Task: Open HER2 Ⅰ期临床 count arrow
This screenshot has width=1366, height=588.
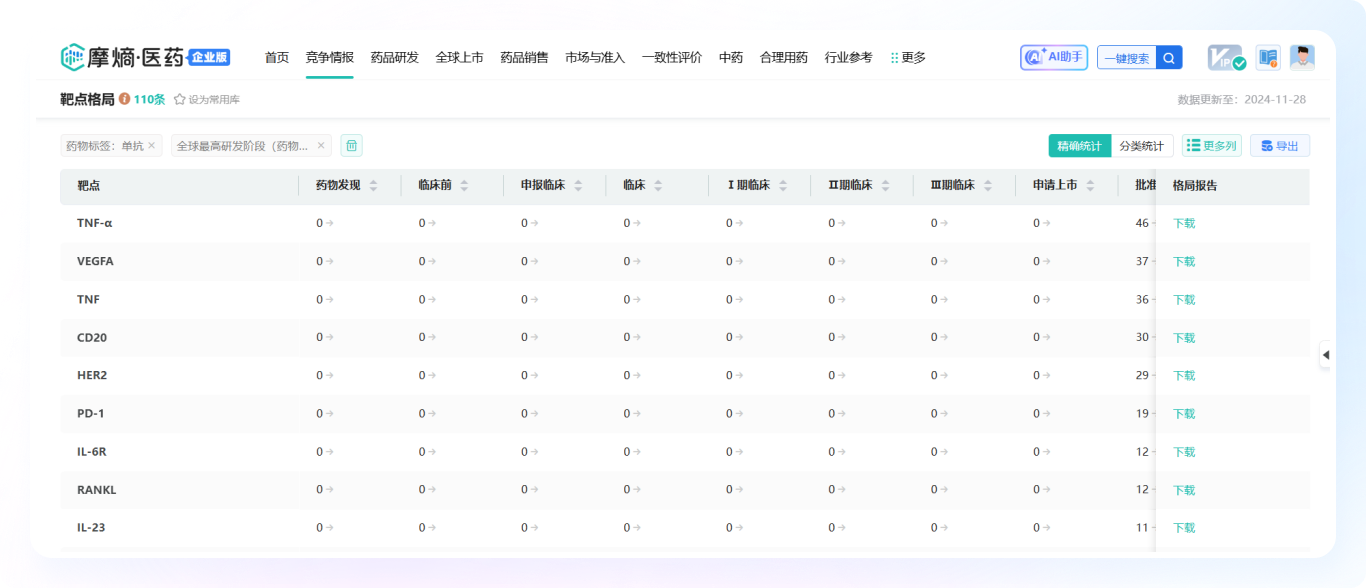Action: [x=739, y=375]
